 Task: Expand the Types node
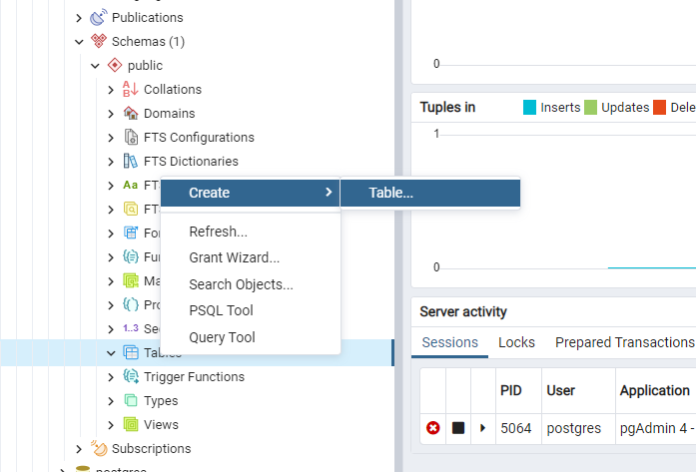111,401
